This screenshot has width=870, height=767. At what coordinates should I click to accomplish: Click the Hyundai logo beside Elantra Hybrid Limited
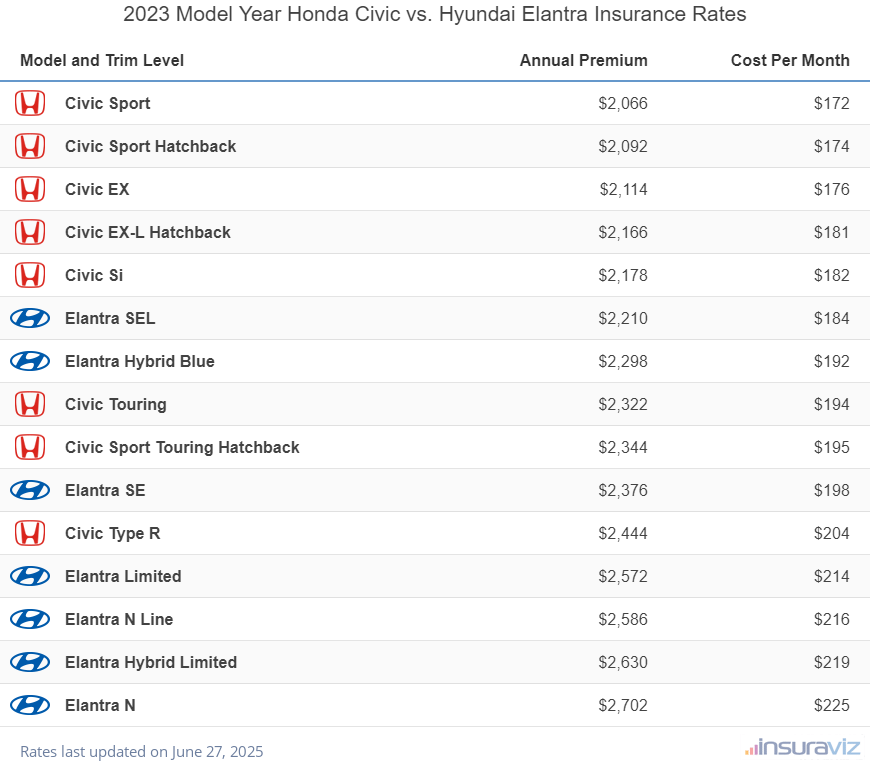(30, 663)
